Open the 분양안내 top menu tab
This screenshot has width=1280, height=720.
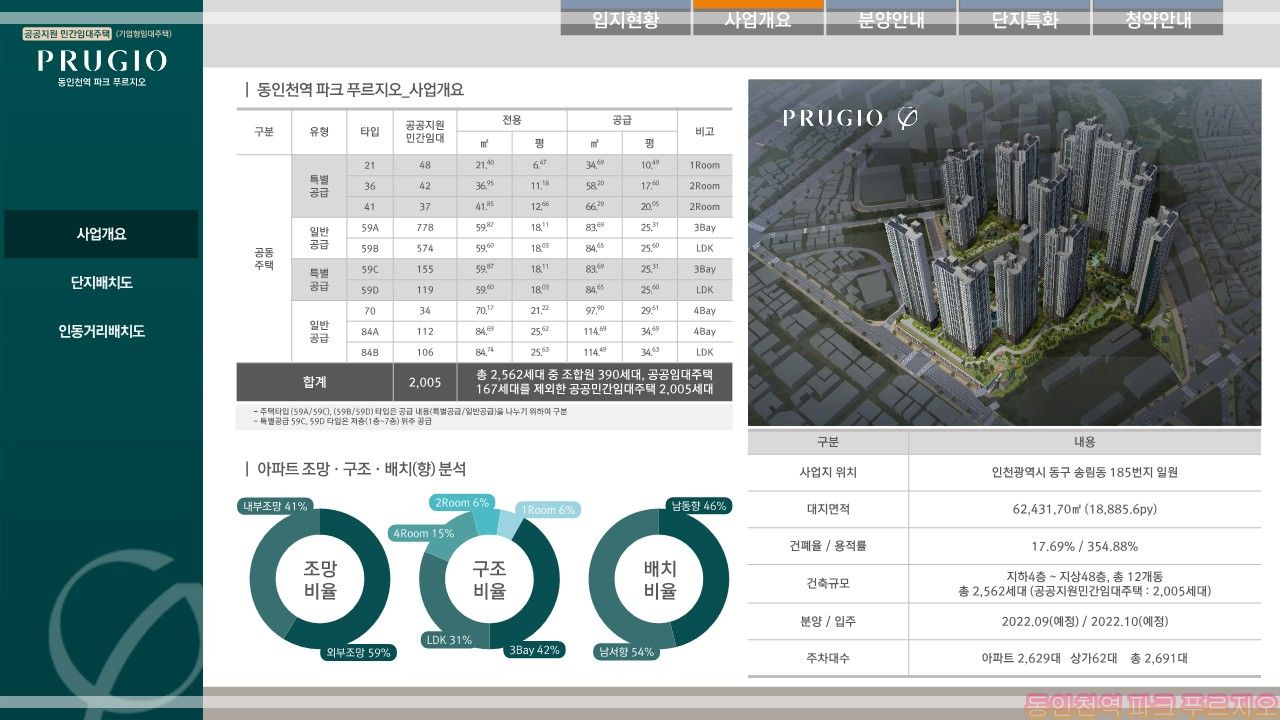pos(891,19)
